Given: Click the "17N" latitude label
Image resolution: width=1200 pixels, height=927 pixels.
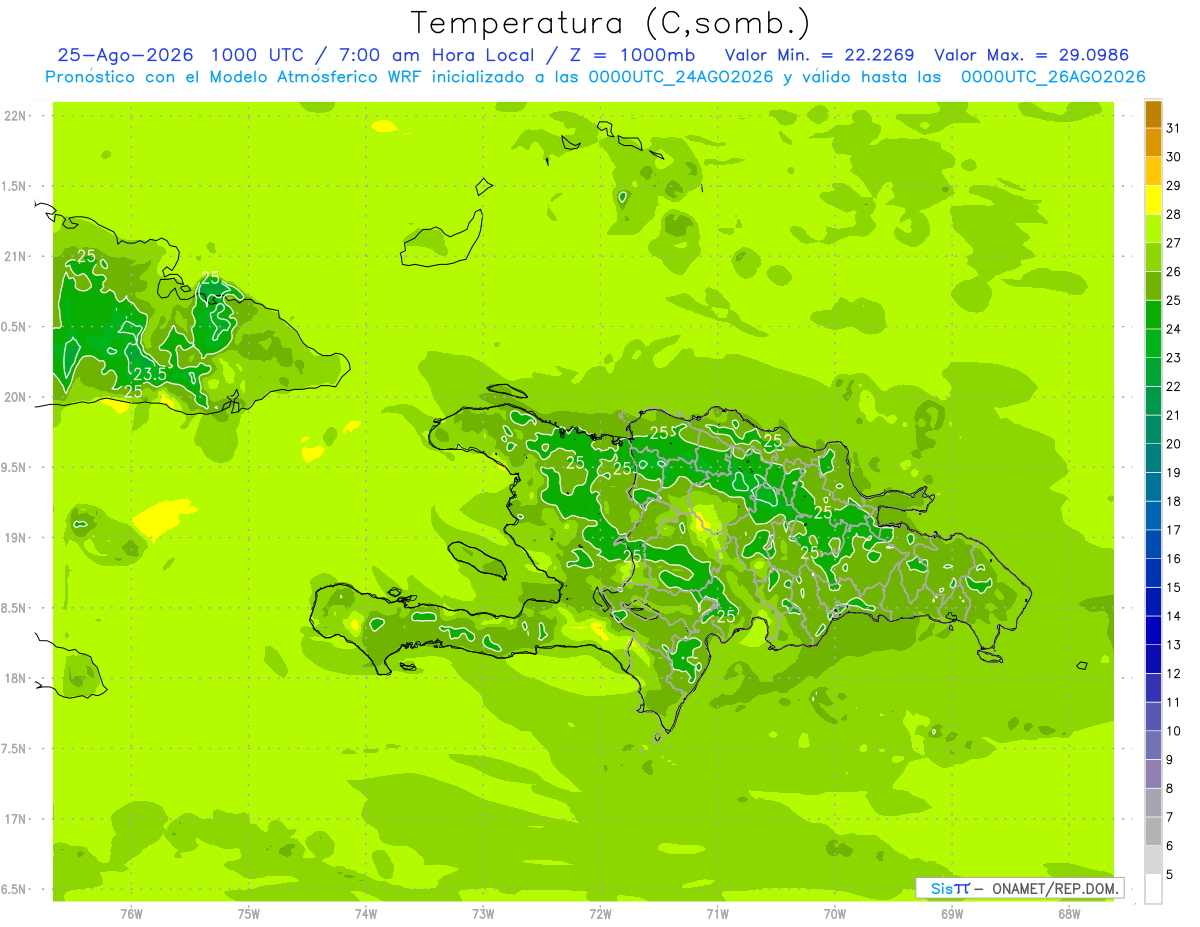Looking at the screenshot, I should click(x=14, y=819).
